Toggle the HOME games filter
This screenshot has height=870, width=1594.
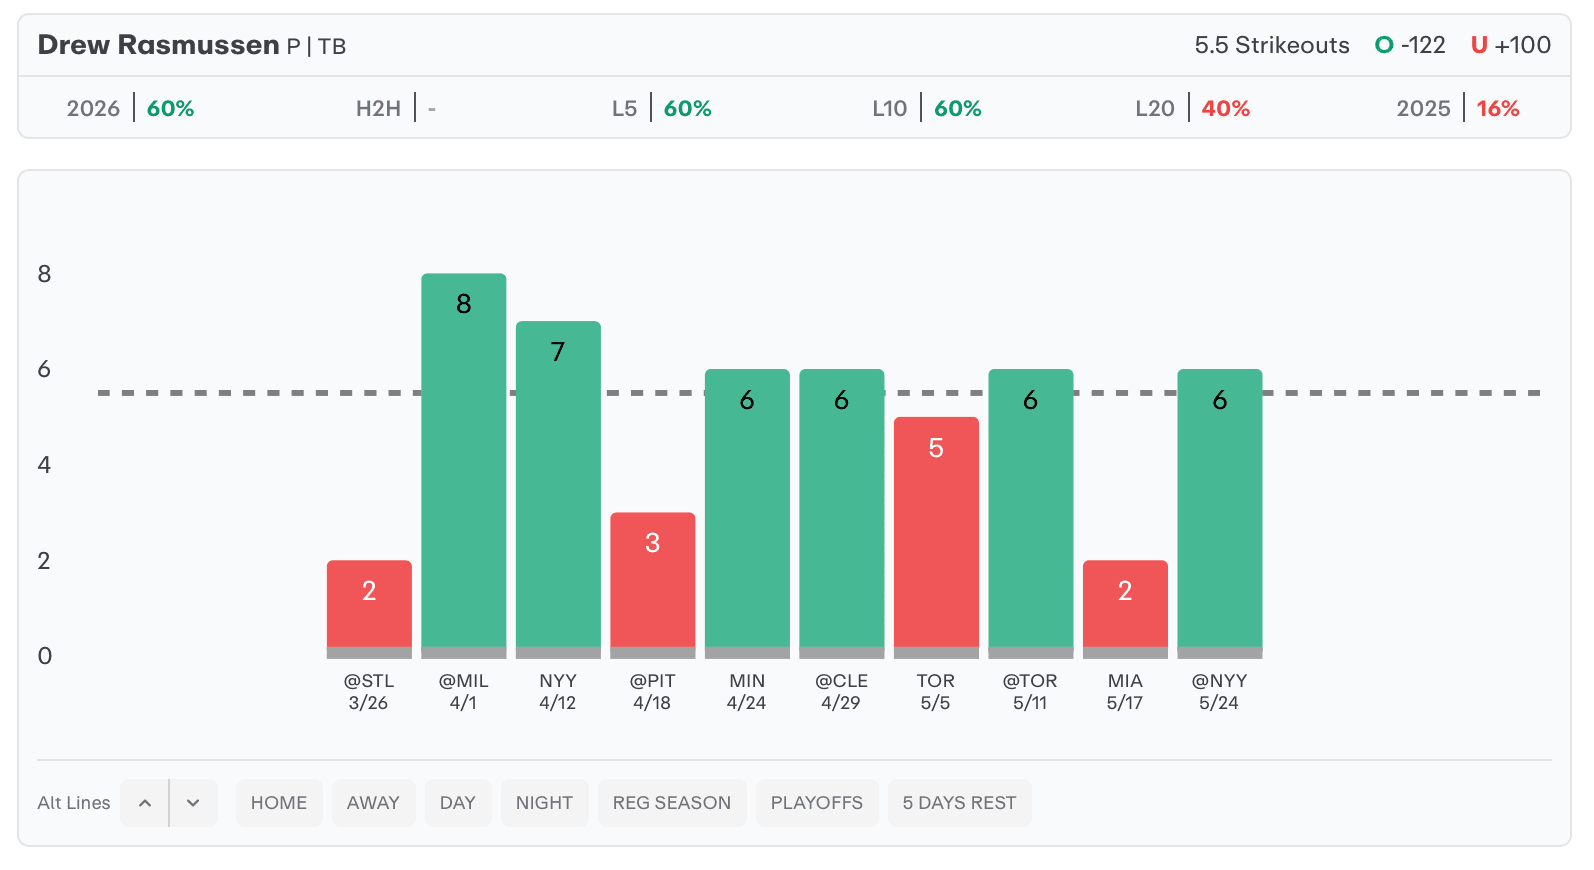(x=279, y=803)
